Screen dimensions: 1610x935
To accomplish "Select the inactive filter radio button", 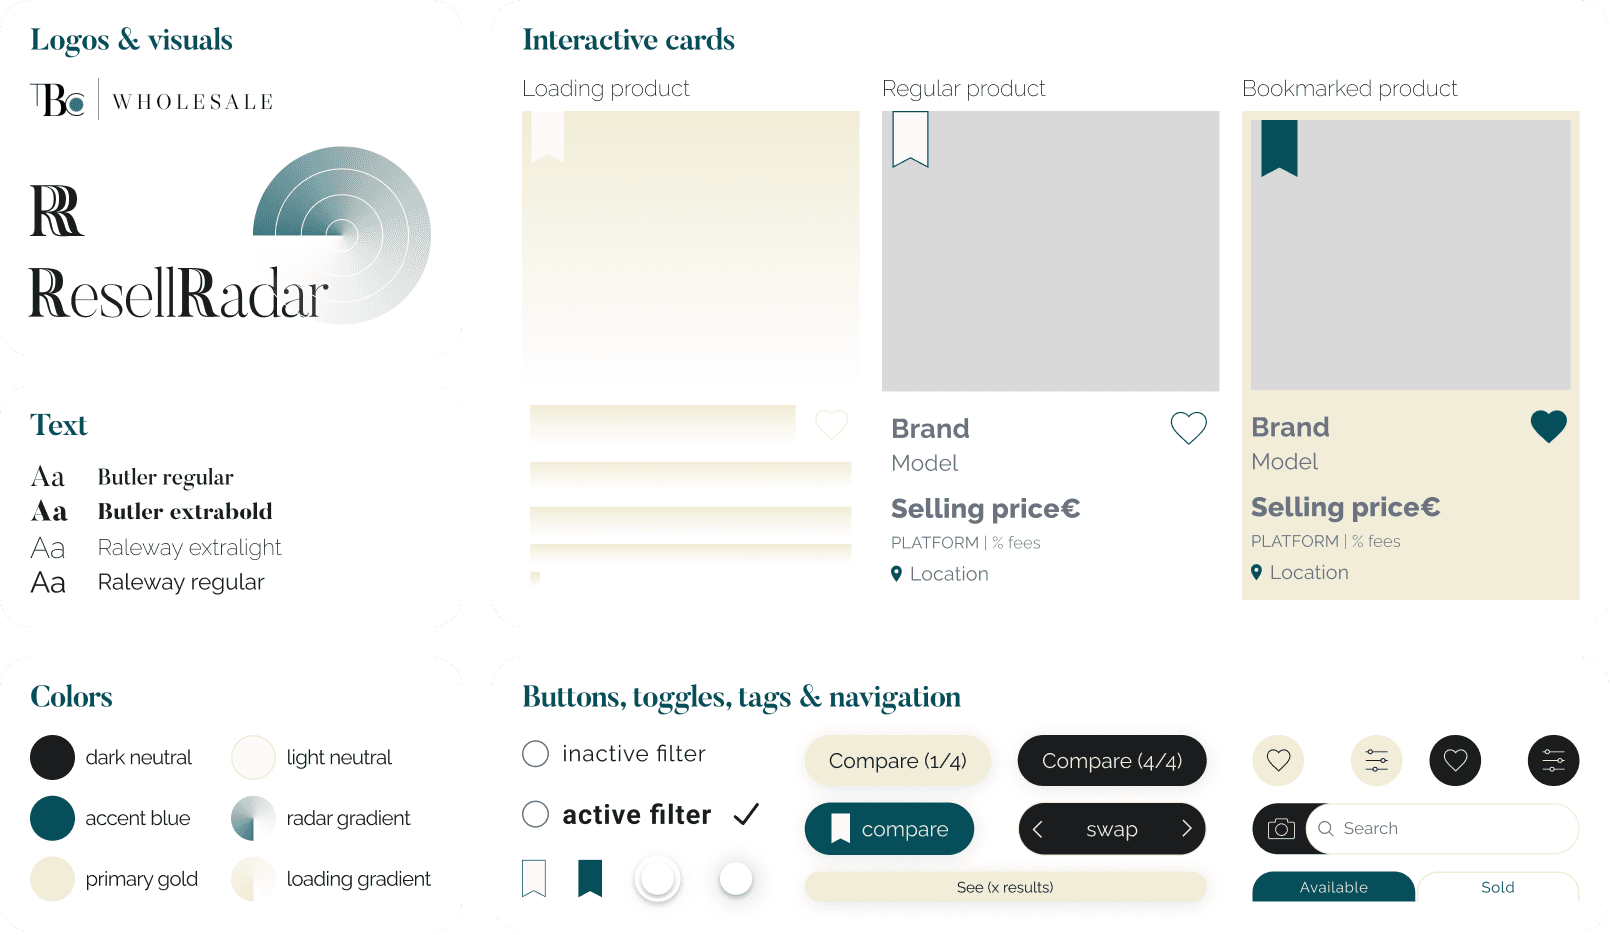I will (x=535, y=754).
